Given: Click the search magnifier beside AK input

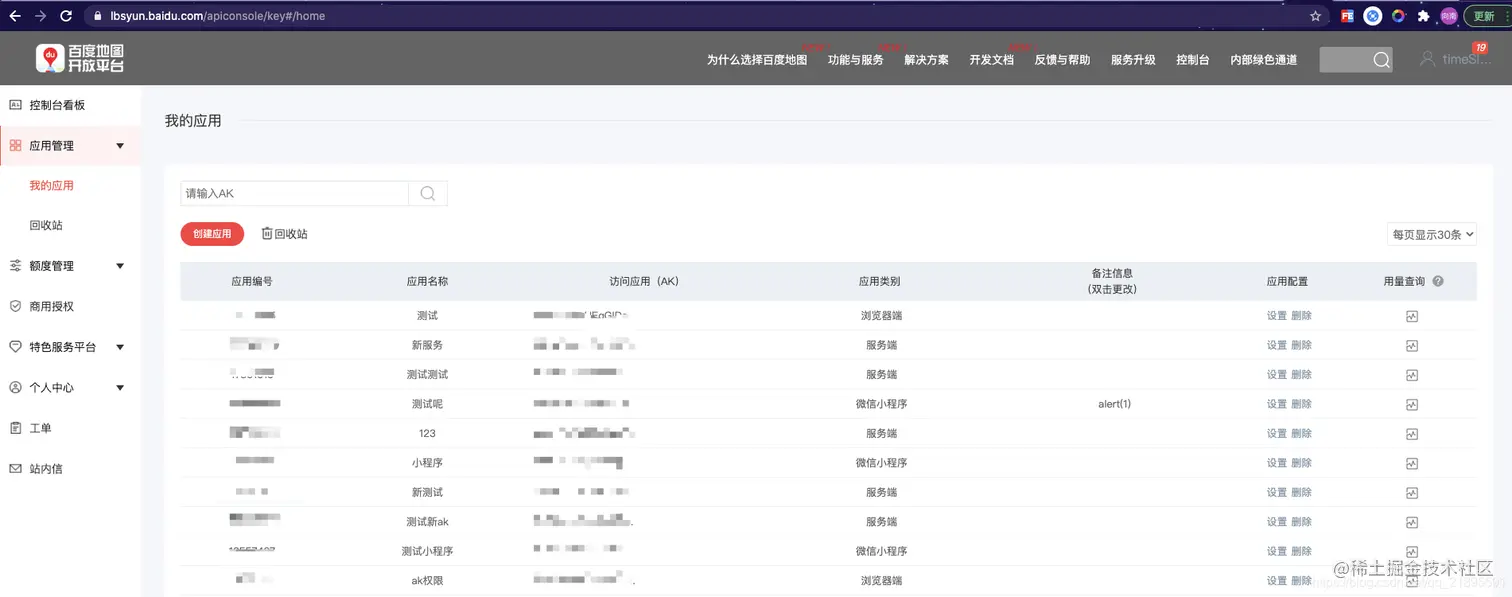Looking at the screenshot, I should [x=428, y=193].
